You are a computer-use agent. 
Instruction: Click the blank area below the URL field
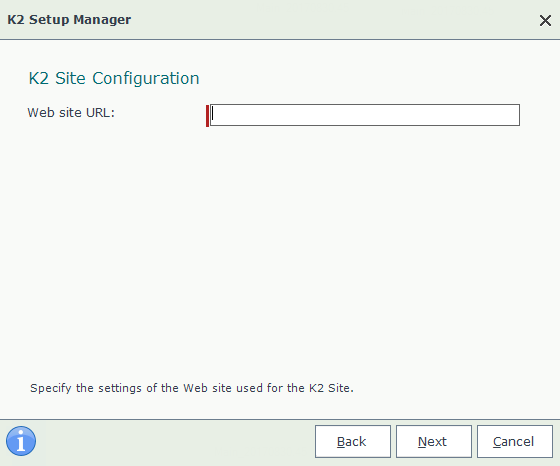(280, 250)
